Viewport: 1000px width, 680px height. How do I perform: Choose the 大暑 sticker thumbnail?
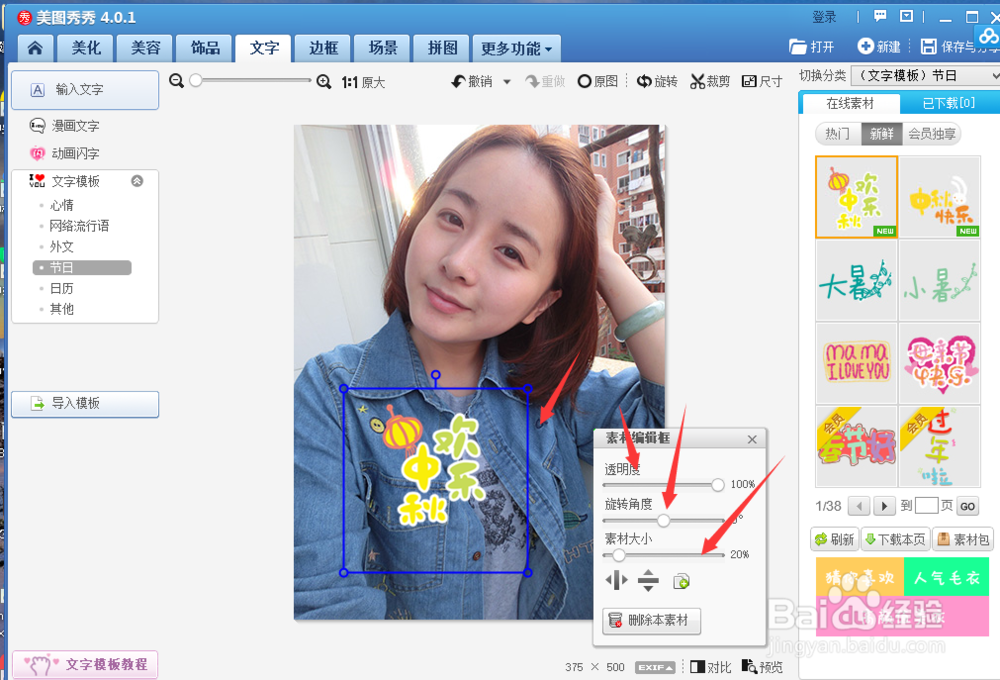tap(856, 280)
